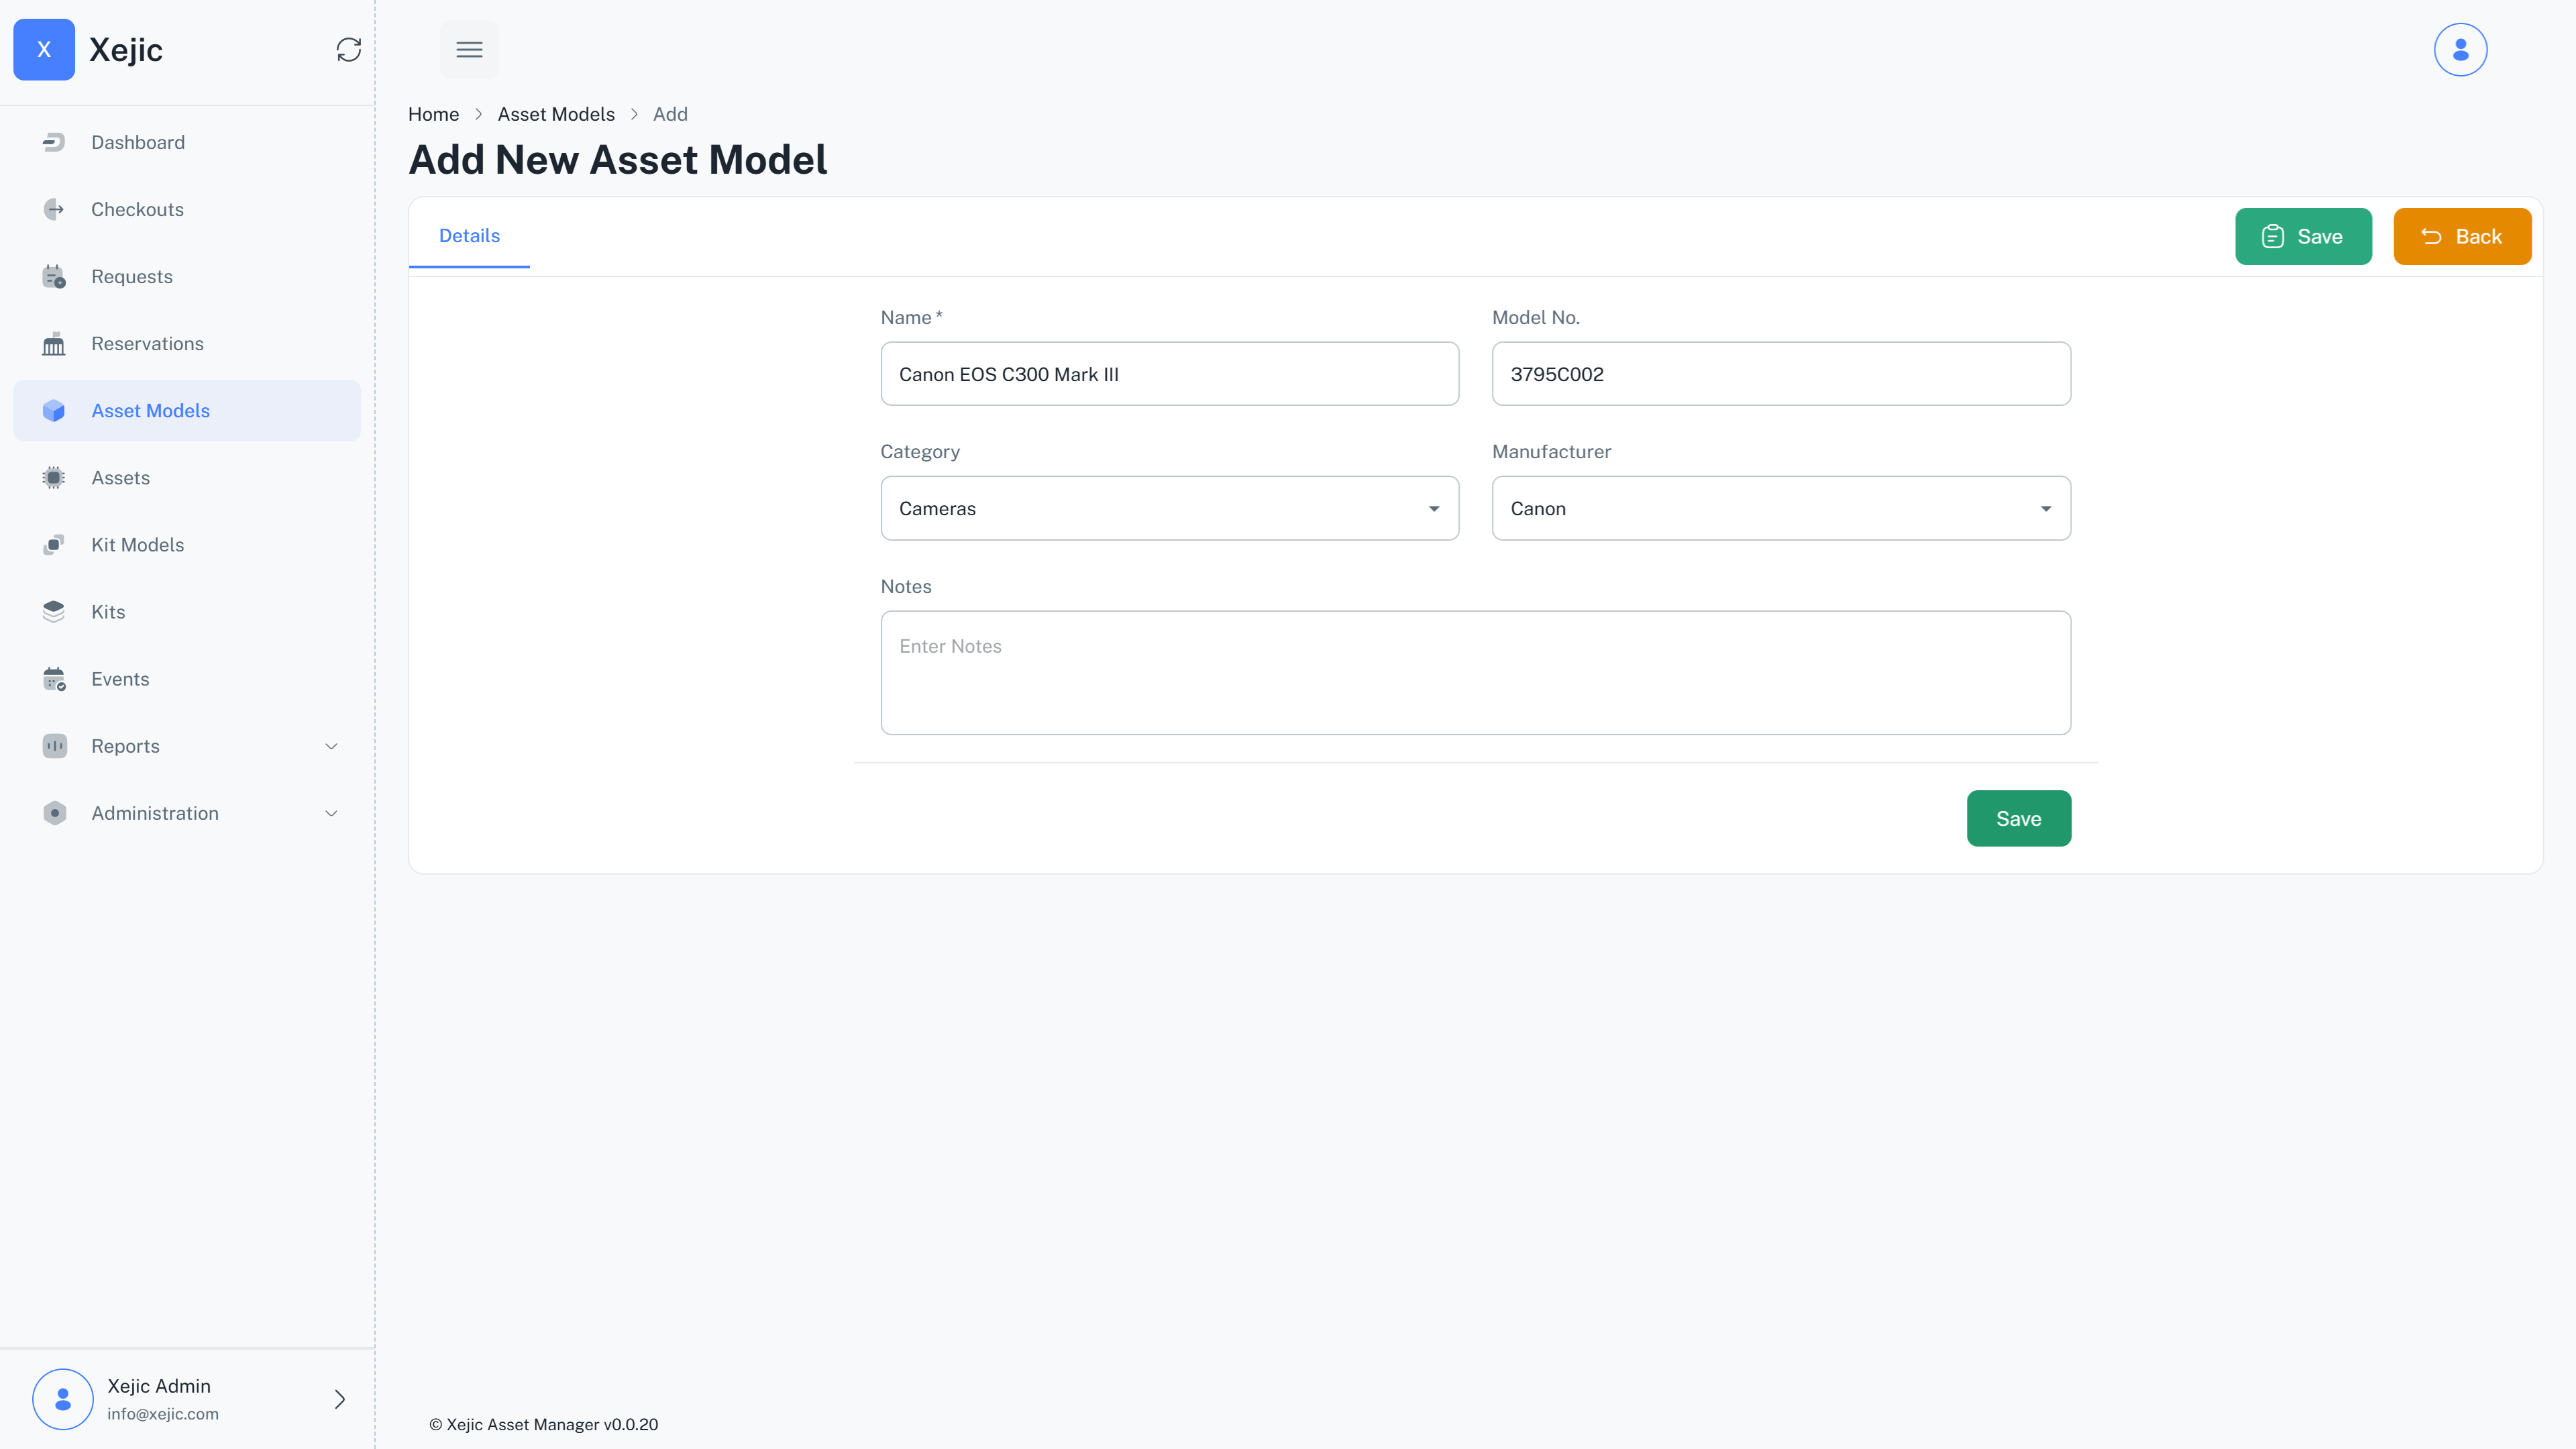Click the Assets chip icon
This screenshot has width=2576, height=1449.
(54, 477)
